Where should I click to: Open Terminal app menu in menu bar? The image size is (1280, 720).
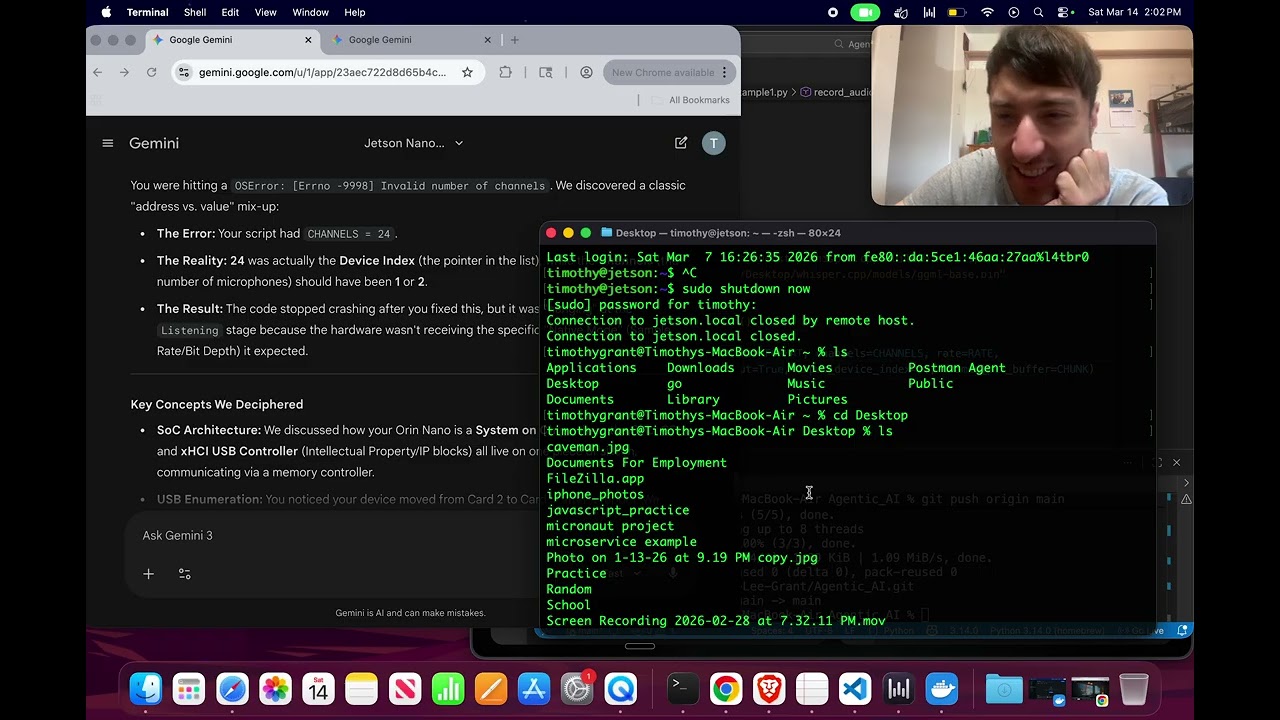click(148, 12)
